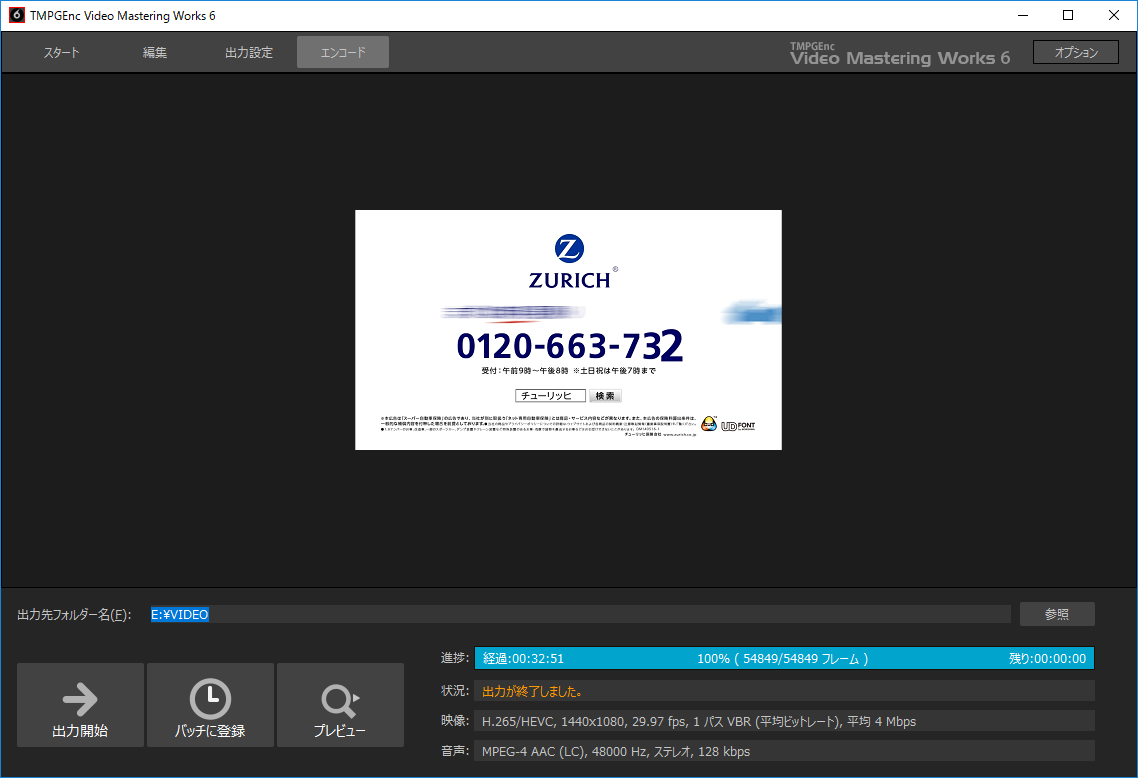Screen dimensions: 1138x778
Task: Click the TMPGEnc app icon in title bar
Action: coord(16,15)
